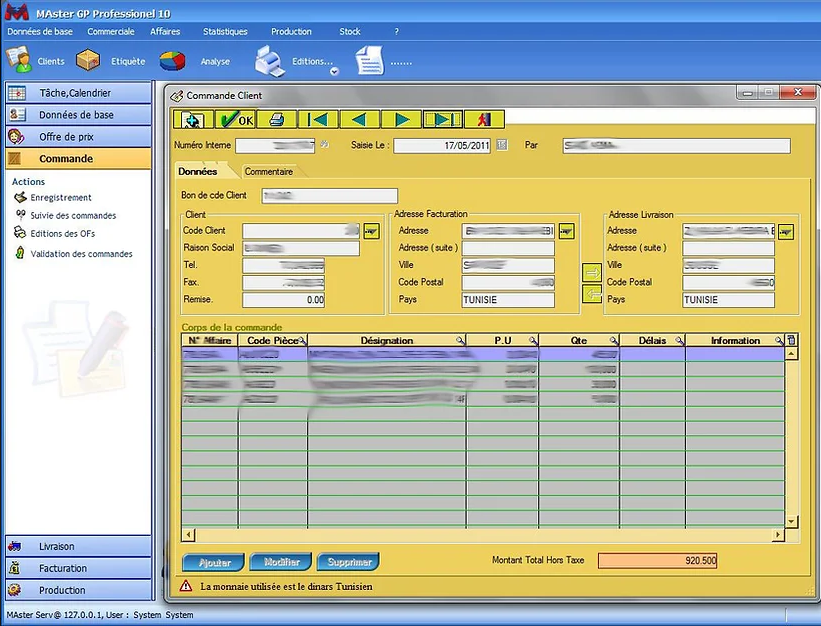The image size is (821, 626).
Task: Click the printer icon in order toolbar
Action: pyautogui.click(x=277, y=120)
